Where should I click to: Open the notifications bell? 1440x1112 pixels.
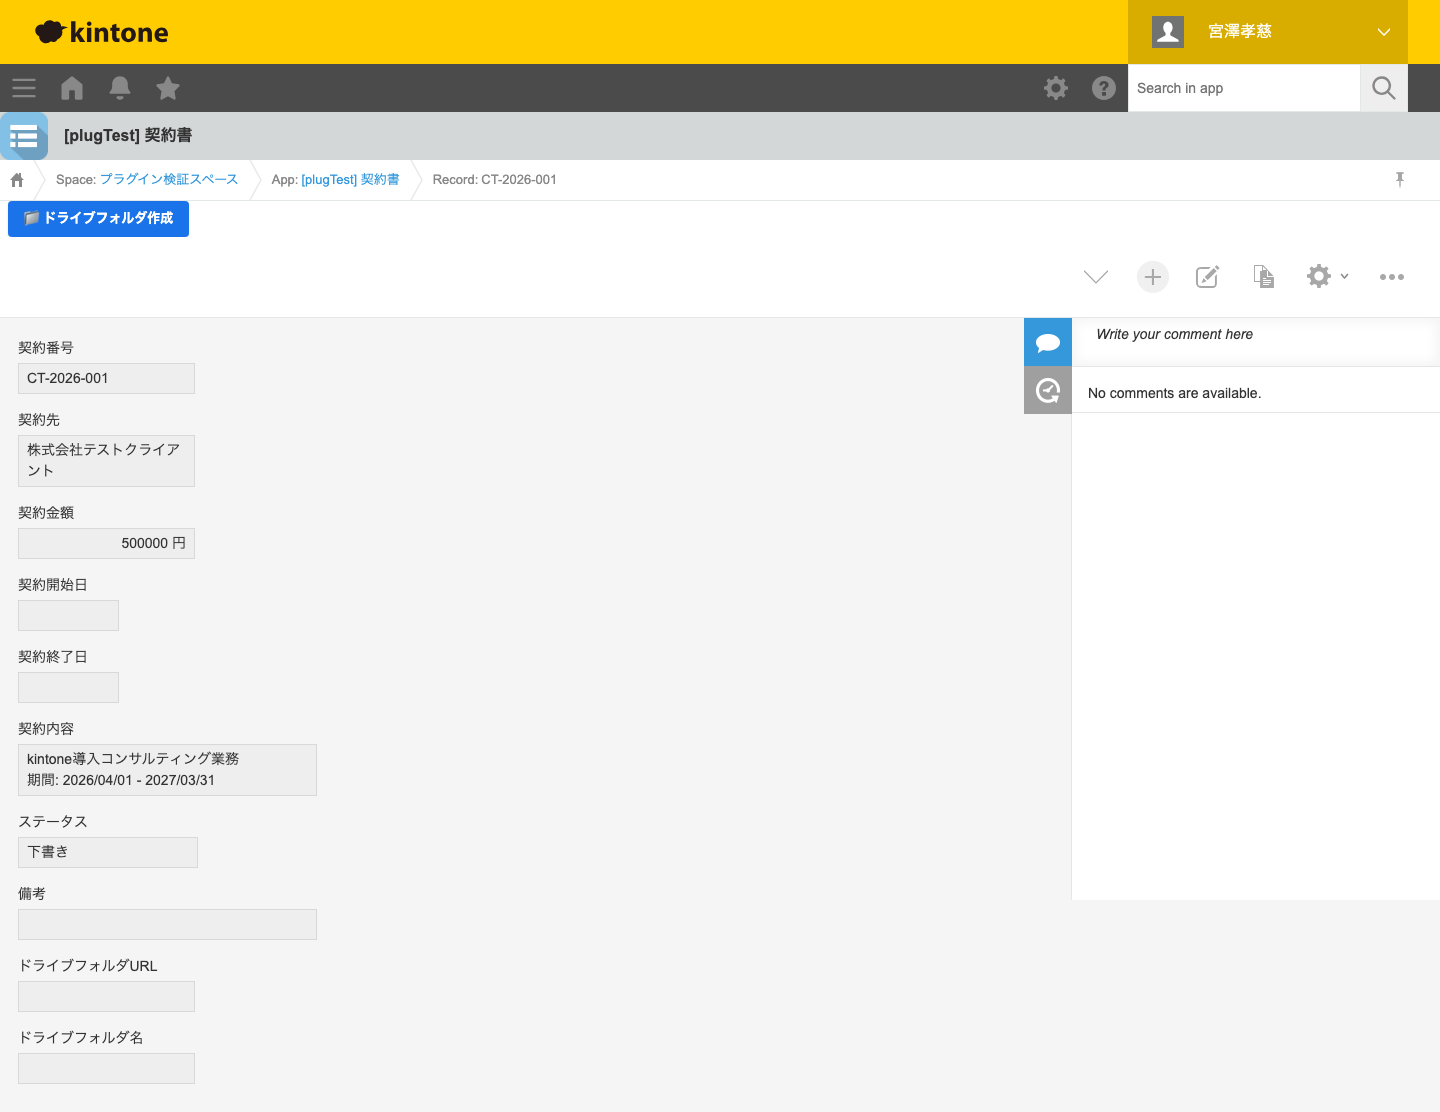pyautogui.click(x=120, y=88)
